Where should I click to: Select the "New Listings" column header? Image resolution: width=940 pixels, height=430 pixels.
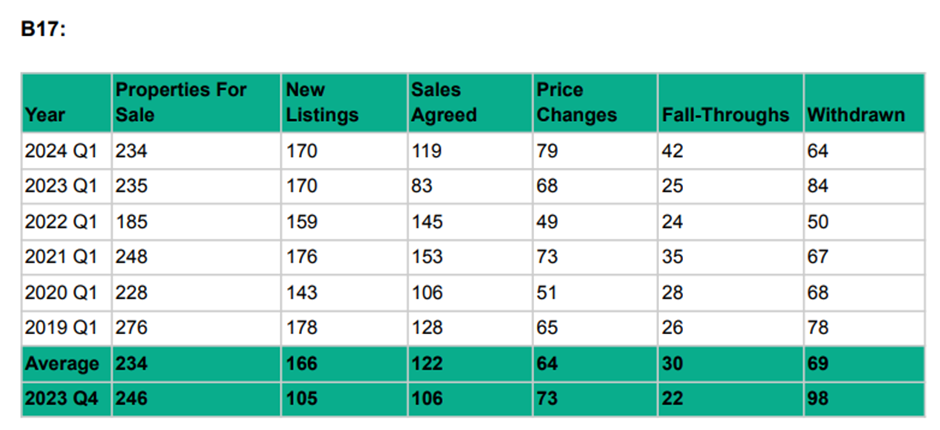coord(321,102)
